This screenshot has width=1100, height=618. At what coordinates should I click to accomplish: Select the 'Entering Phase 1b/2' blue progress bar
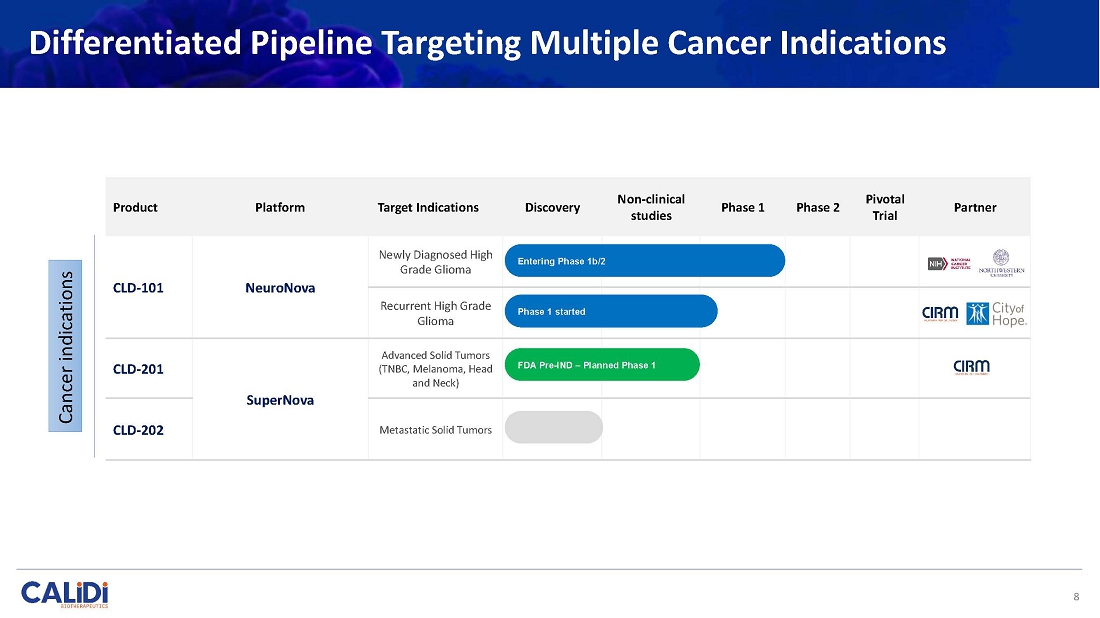pos(645,261)
